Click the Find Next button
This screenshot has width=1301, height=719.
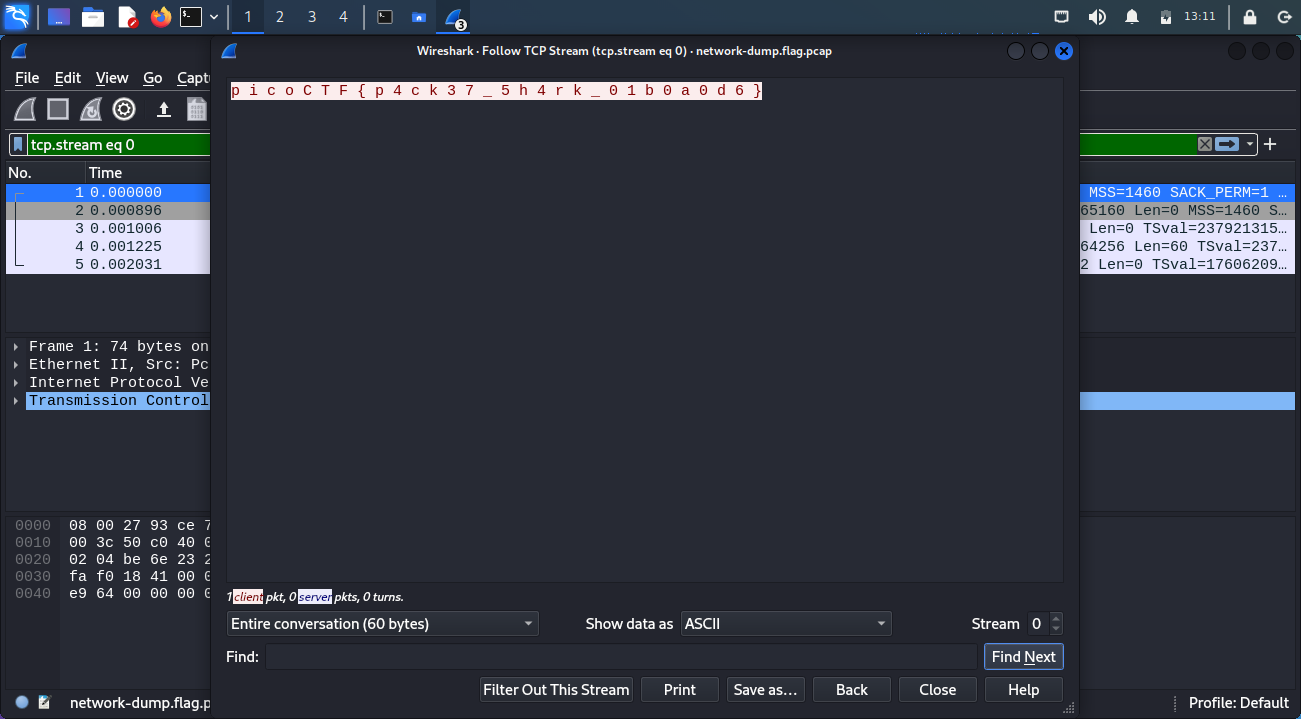click(1024, 657)
